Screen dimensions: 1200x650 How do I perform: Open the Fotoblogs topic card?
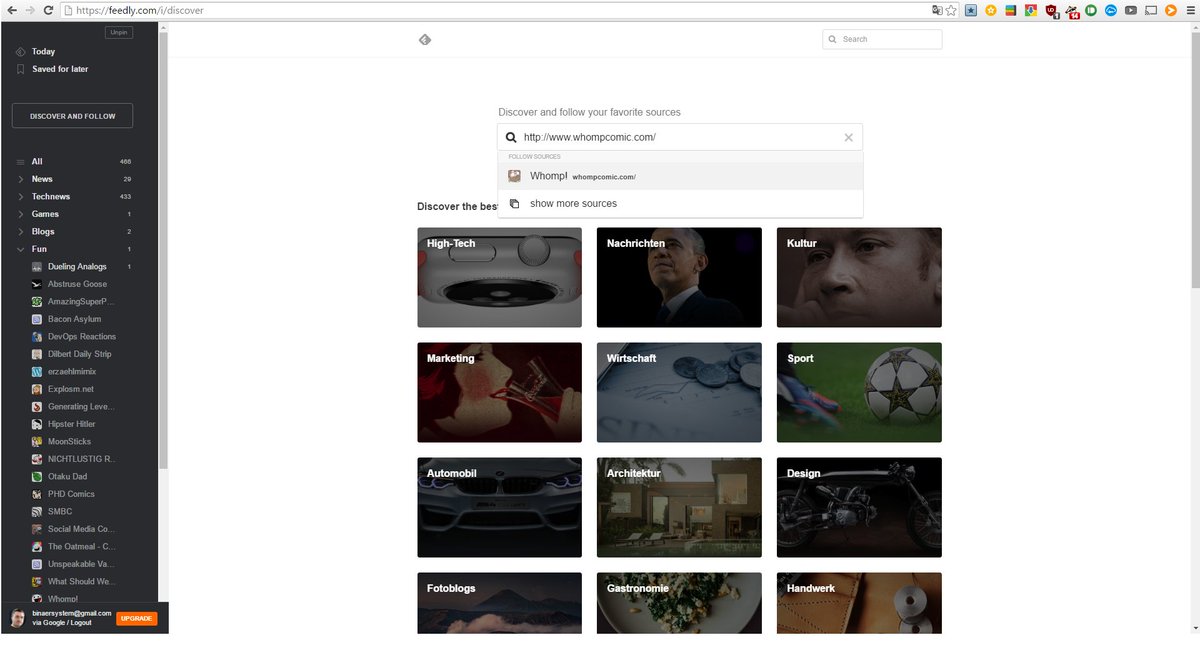[500, 603]
